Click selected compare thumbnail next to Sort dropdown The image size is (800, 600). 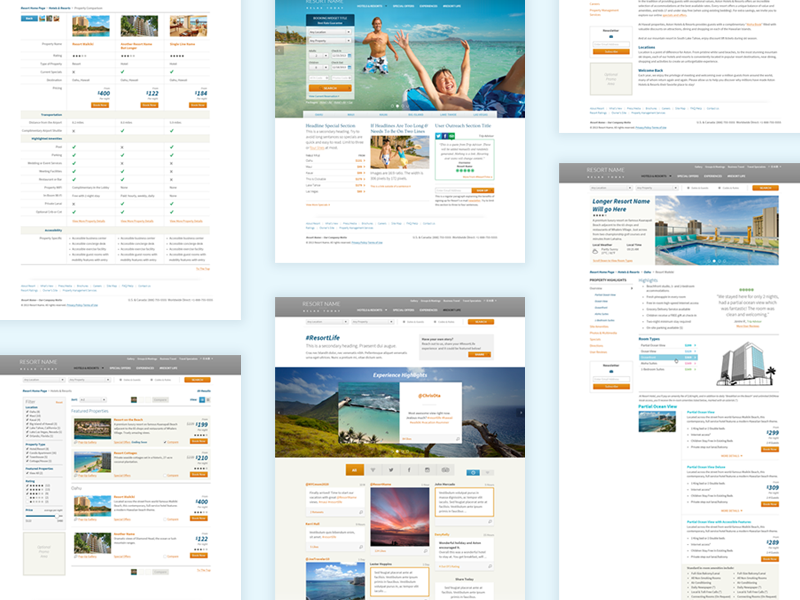(x=134, y=400)
